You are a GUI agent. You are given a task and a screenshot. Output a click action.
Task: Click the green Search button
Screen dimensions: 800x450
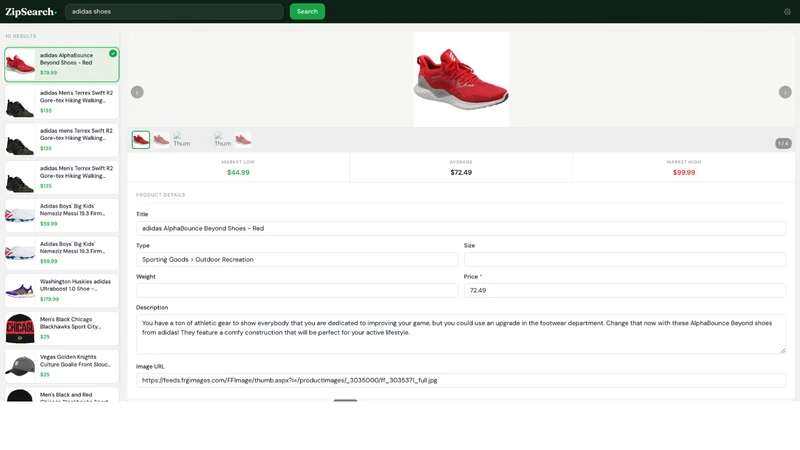(x=307, y=12)
